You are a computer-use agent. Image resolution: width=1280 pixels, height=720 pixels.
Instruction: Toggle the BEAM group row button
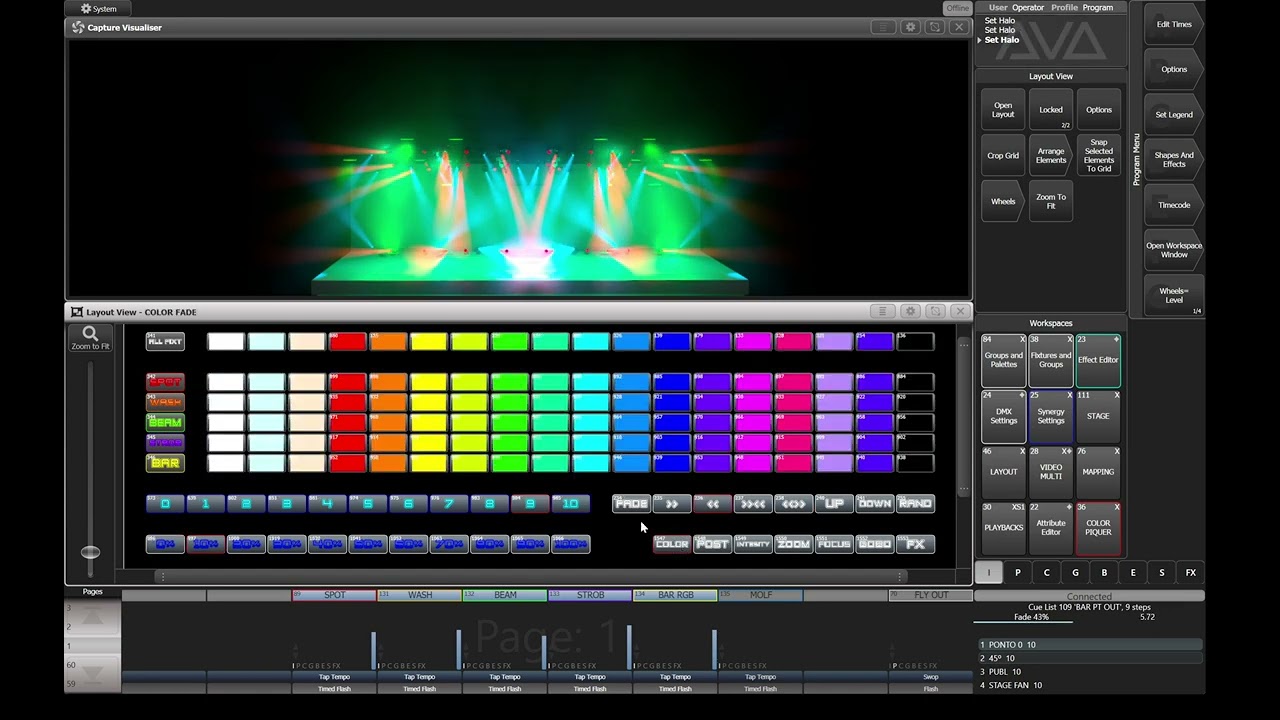coord(165,423)
